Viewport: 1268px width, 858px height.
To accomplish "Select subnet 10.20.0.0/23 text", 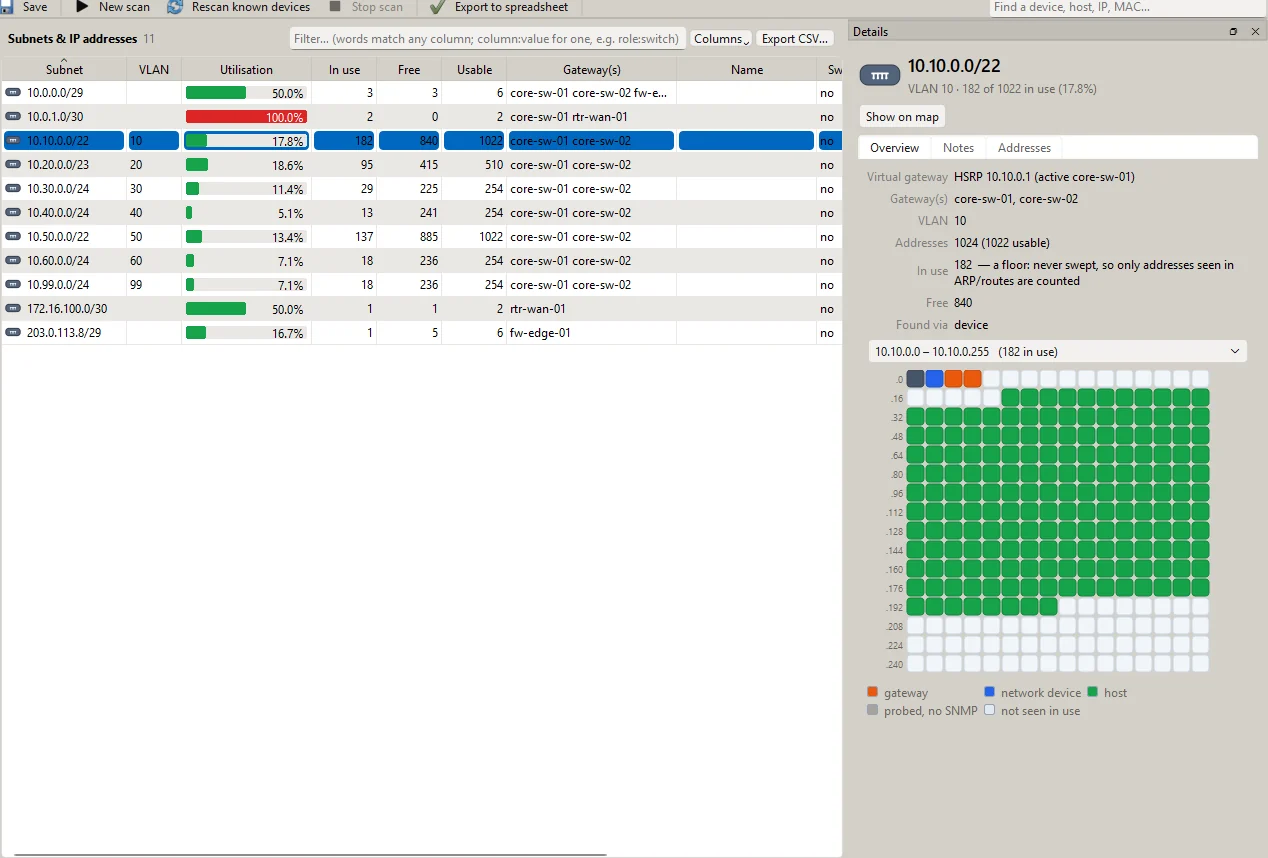I will tap(58, 165).
